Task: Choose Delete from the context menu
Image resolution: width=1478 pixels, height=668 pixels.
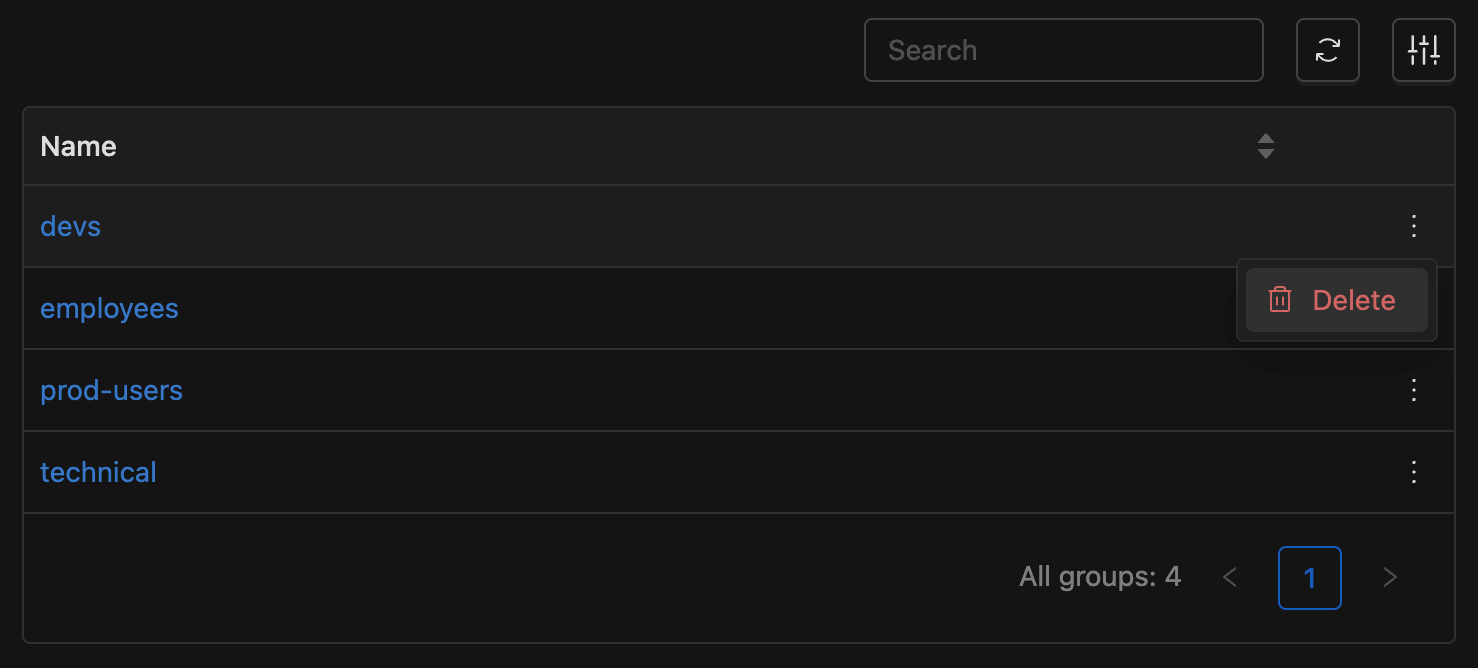Action: click(x=1336, y=300)
